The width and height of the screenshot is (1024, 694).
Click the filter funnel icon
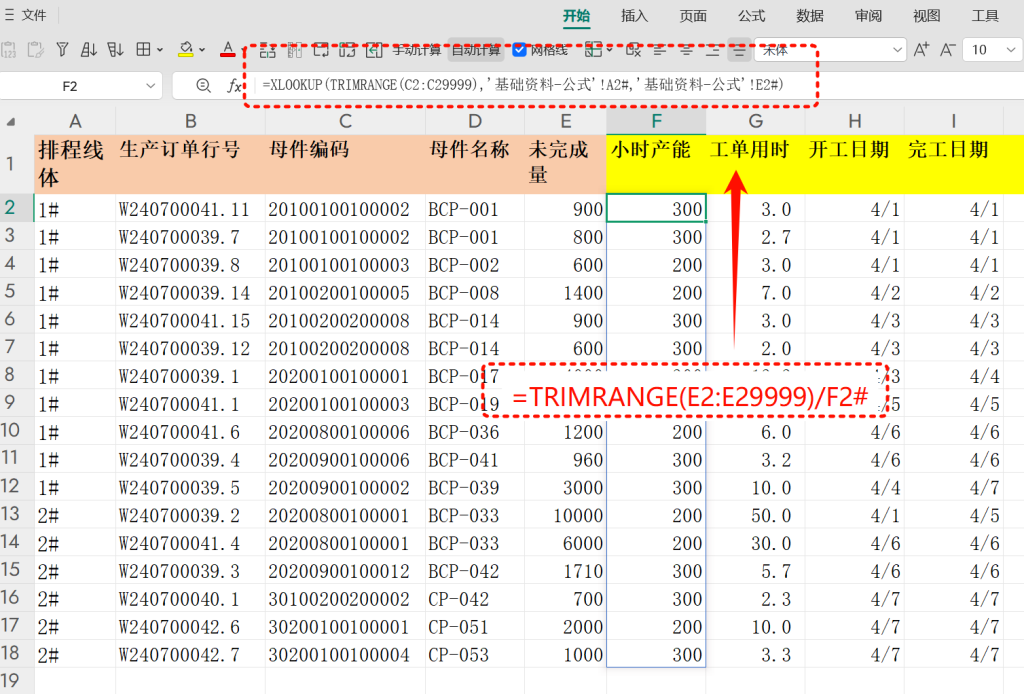[62, 50]
